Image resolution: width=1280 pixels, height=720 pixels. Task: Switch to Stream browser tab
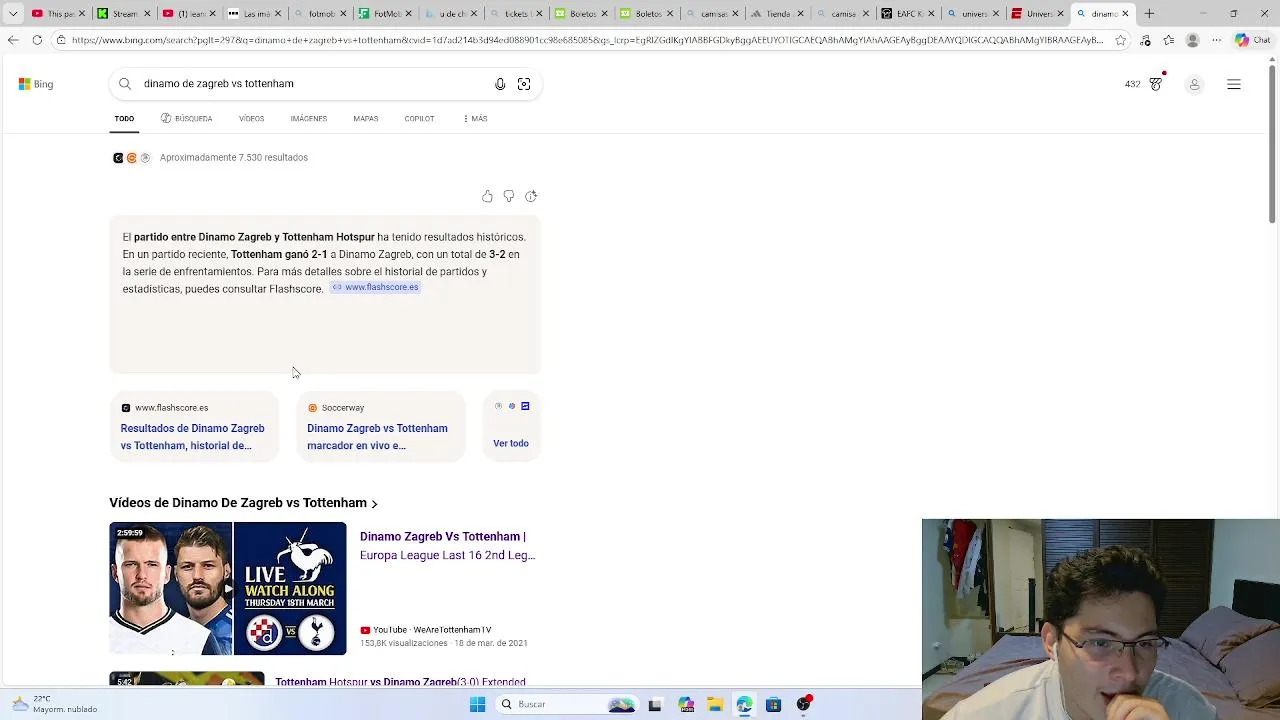122,14
